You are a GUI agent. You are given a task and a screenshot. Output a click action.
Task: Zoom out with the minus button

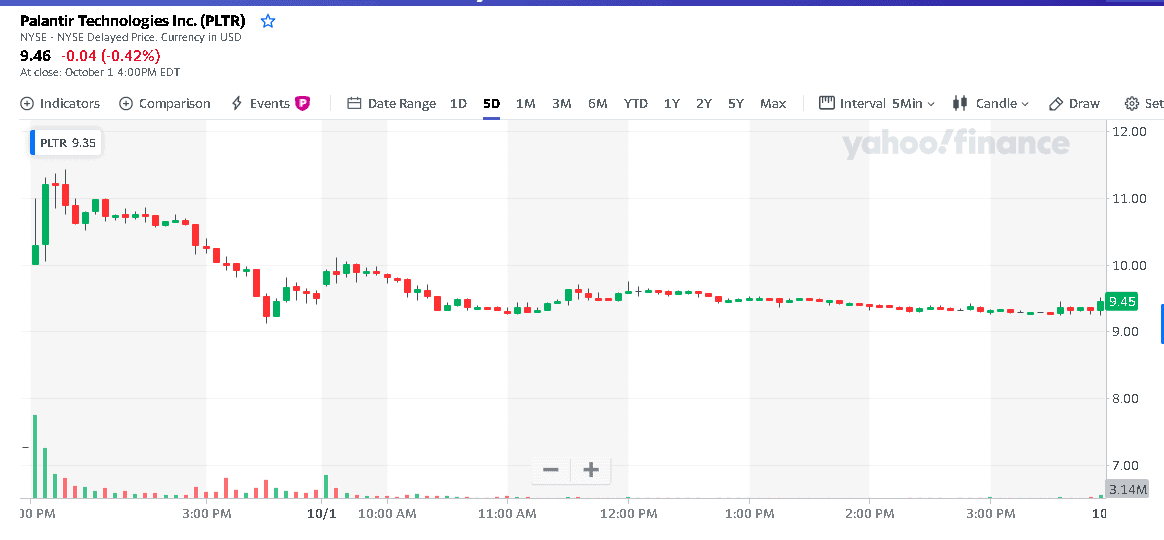click(x=551, y=469)
